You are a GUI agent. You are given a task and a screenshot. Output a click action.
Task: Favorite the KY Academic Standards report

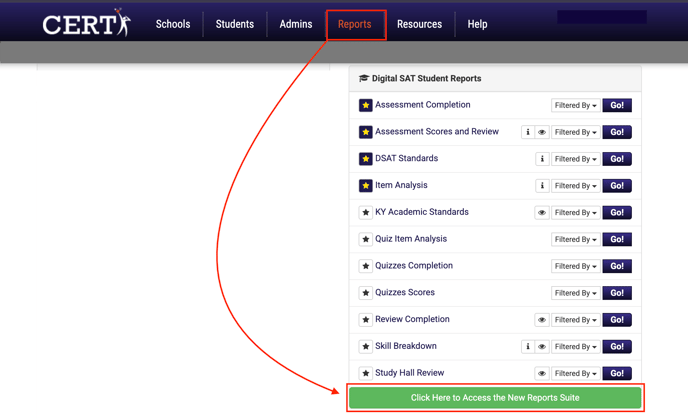(x=366, y=213)
